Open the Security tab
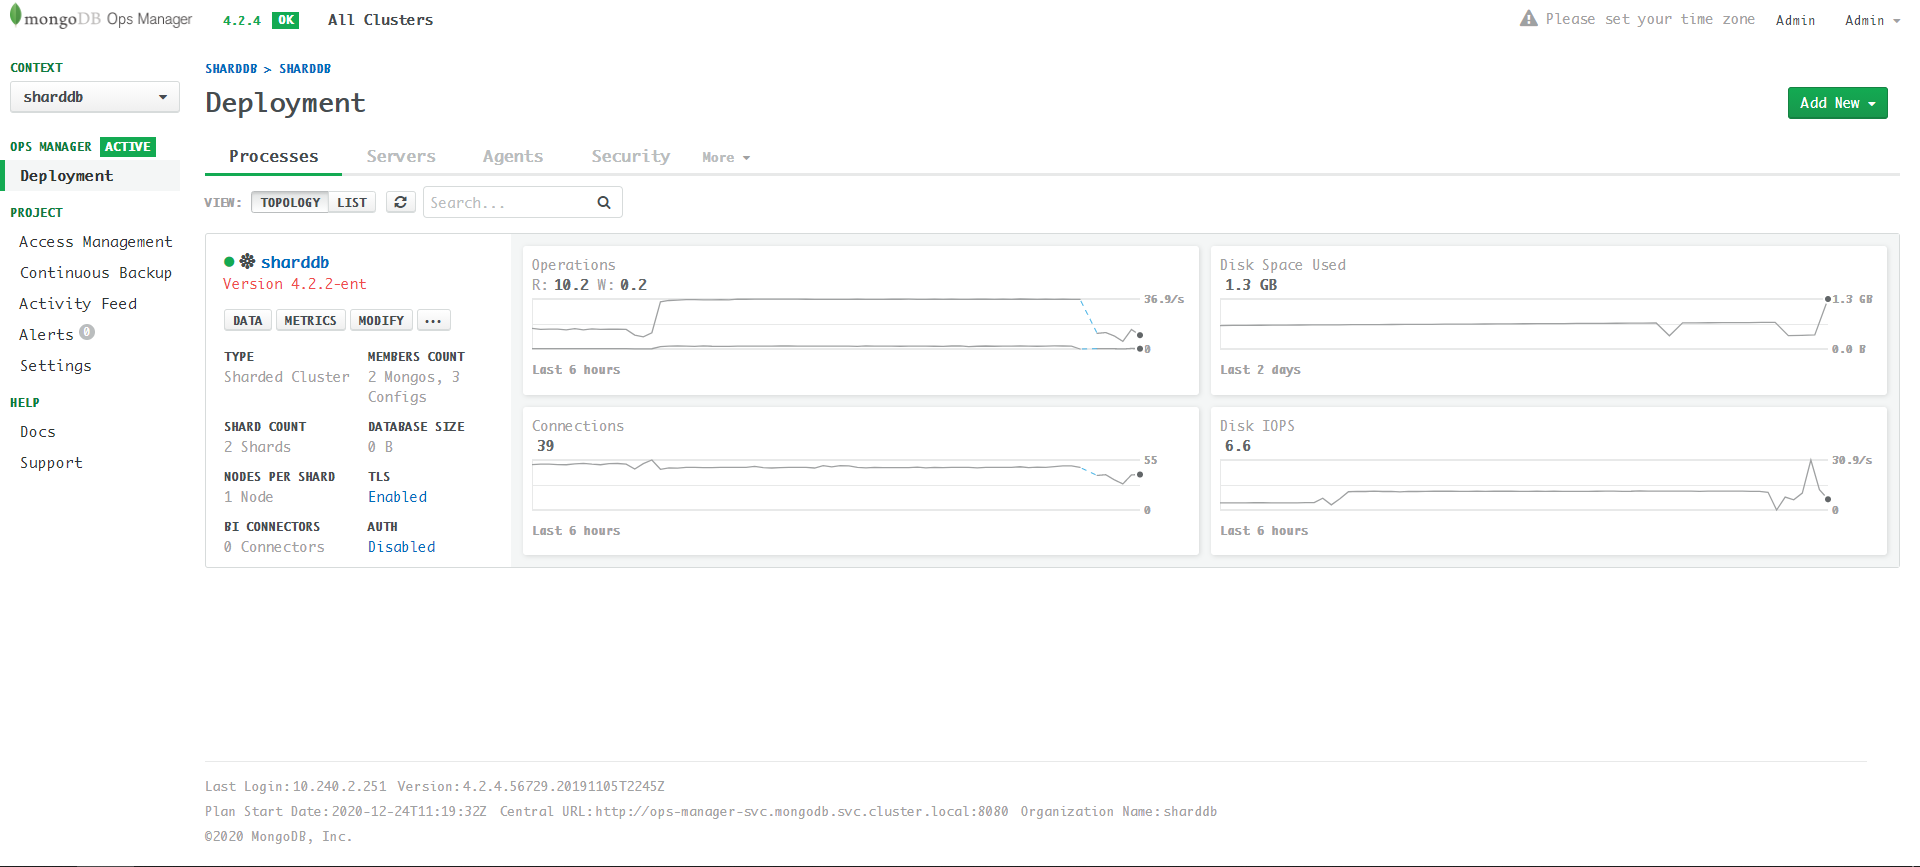Viewport: 1920px width, 867px height. click(631, 156)
